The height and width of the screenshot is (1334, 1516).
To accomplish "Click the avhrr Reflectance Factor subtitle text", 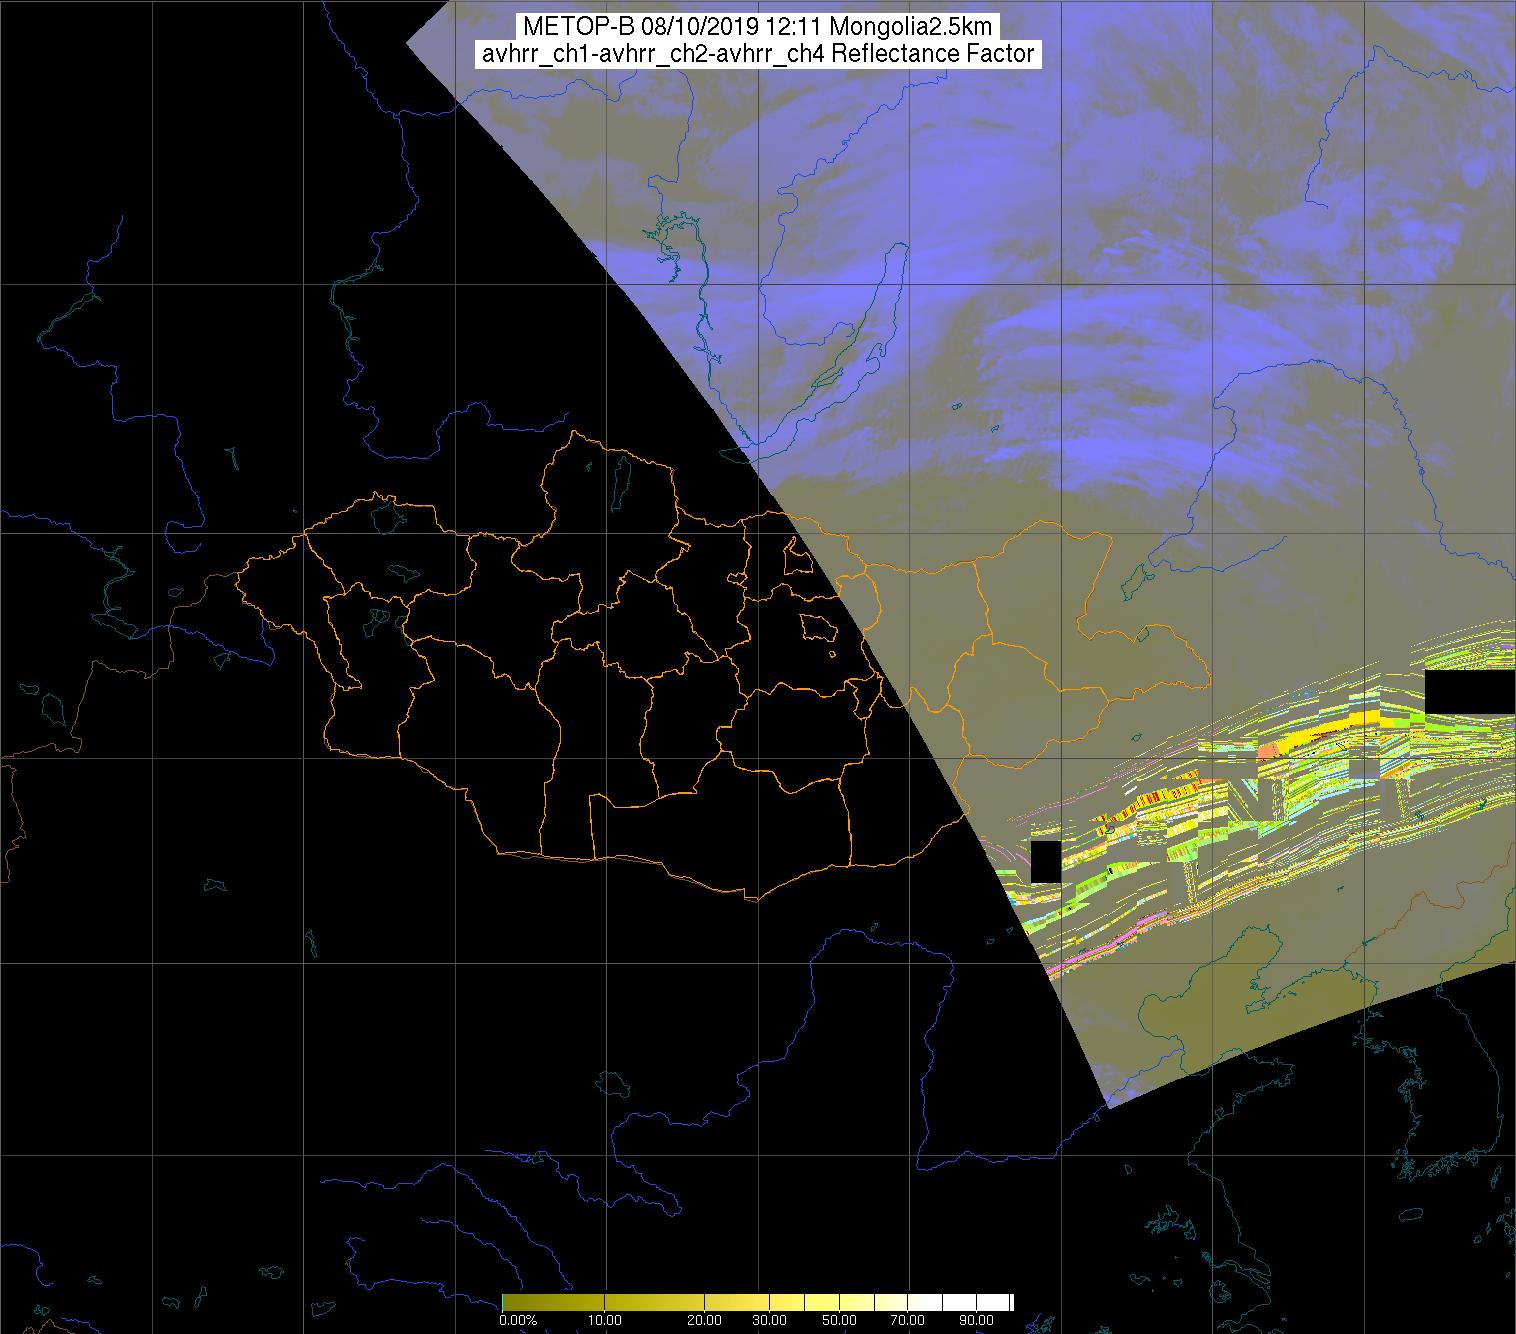I will (x=758, y=54).
